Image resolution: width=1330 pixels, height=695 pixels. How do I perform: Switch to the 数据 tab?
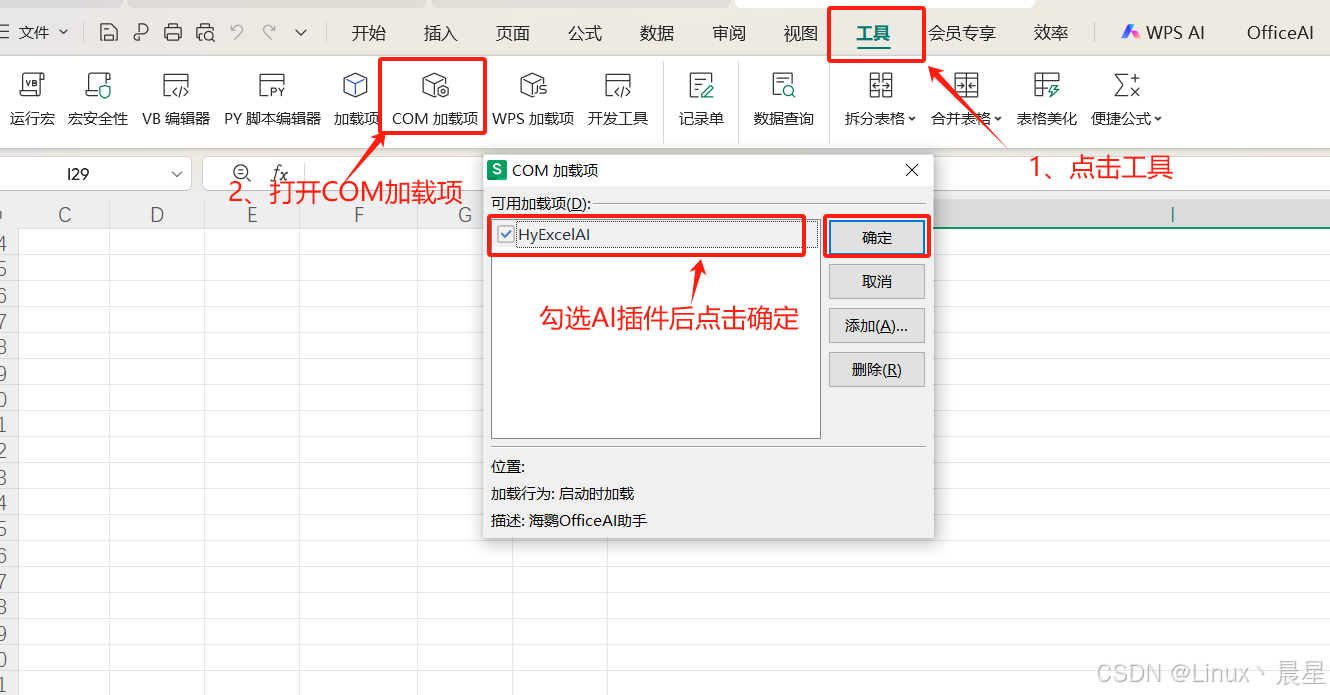(x=657, y=33)
